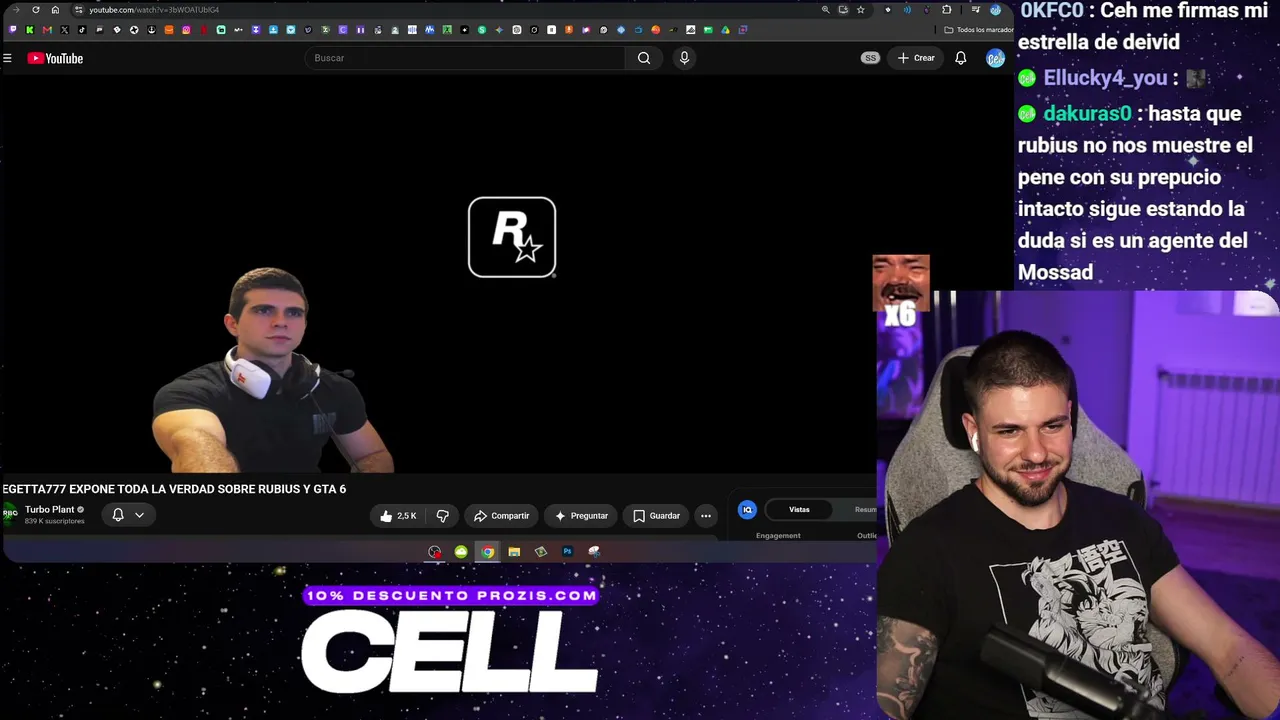The image size is (1280, 720).
Task: Click the 0KFC0 chat username
Action: 1052,11
